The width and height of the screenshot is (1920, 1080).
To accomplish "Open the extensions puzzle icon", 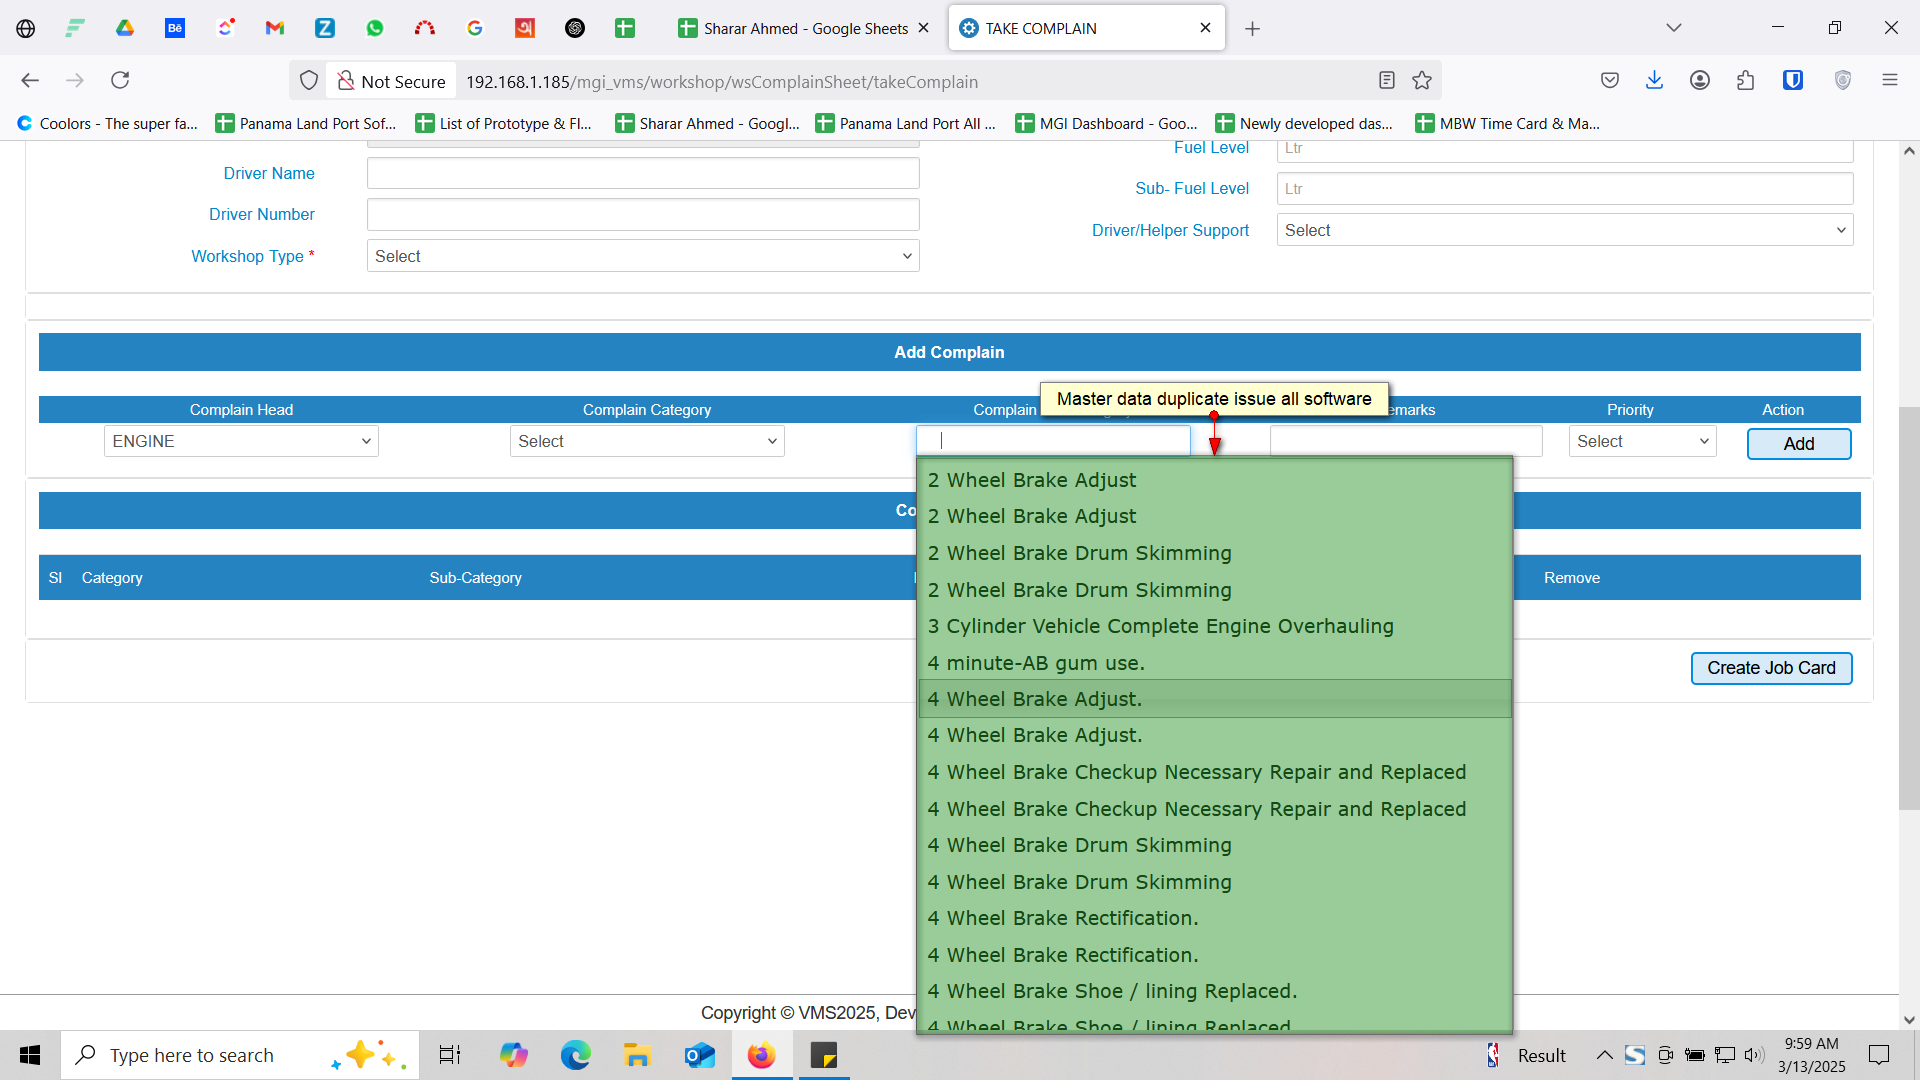I will [1745, 81].
